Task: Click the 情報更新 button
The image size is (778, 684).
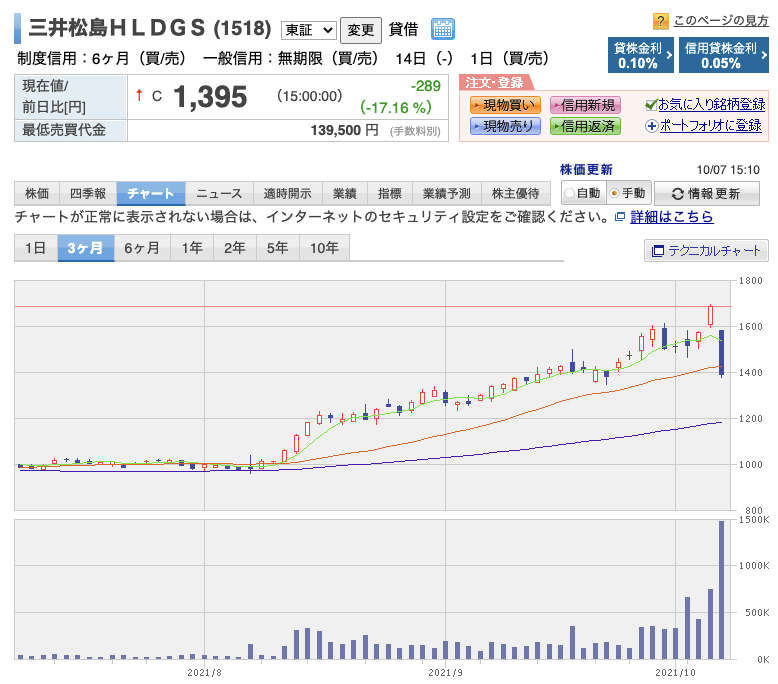Action: (x=707, y=193)
